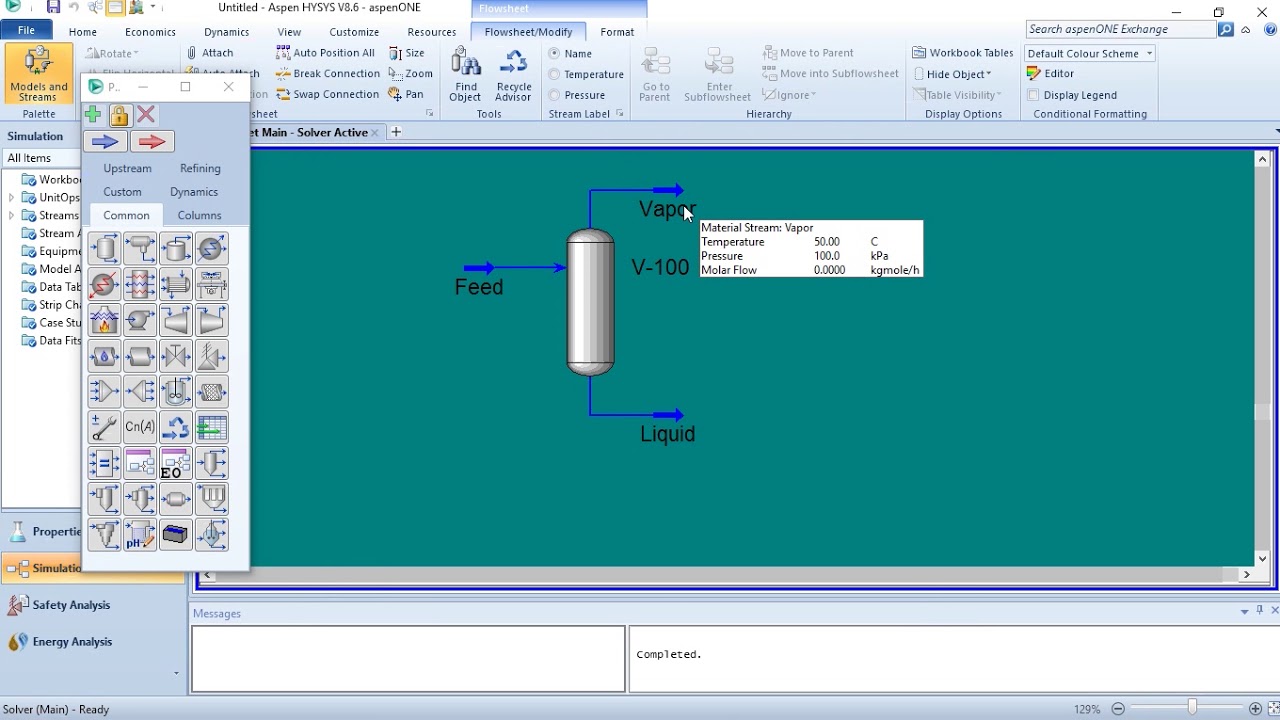Viewport: 1280px width, 720px height.
Task: Click the Find Object button
Action: (x=465, y=75)
